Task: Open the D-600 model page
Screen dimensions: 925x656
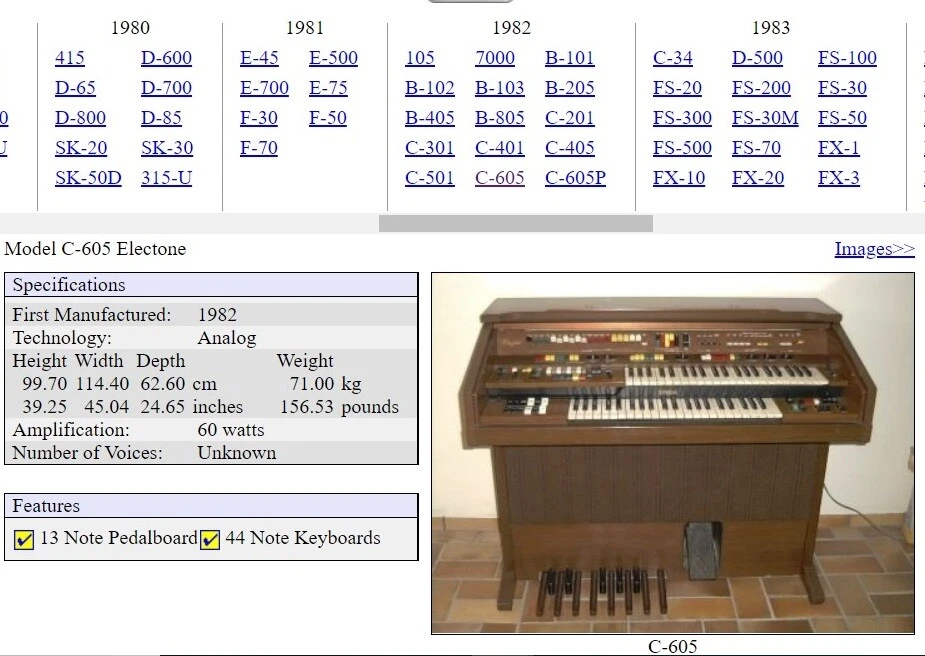Action: 166,58
